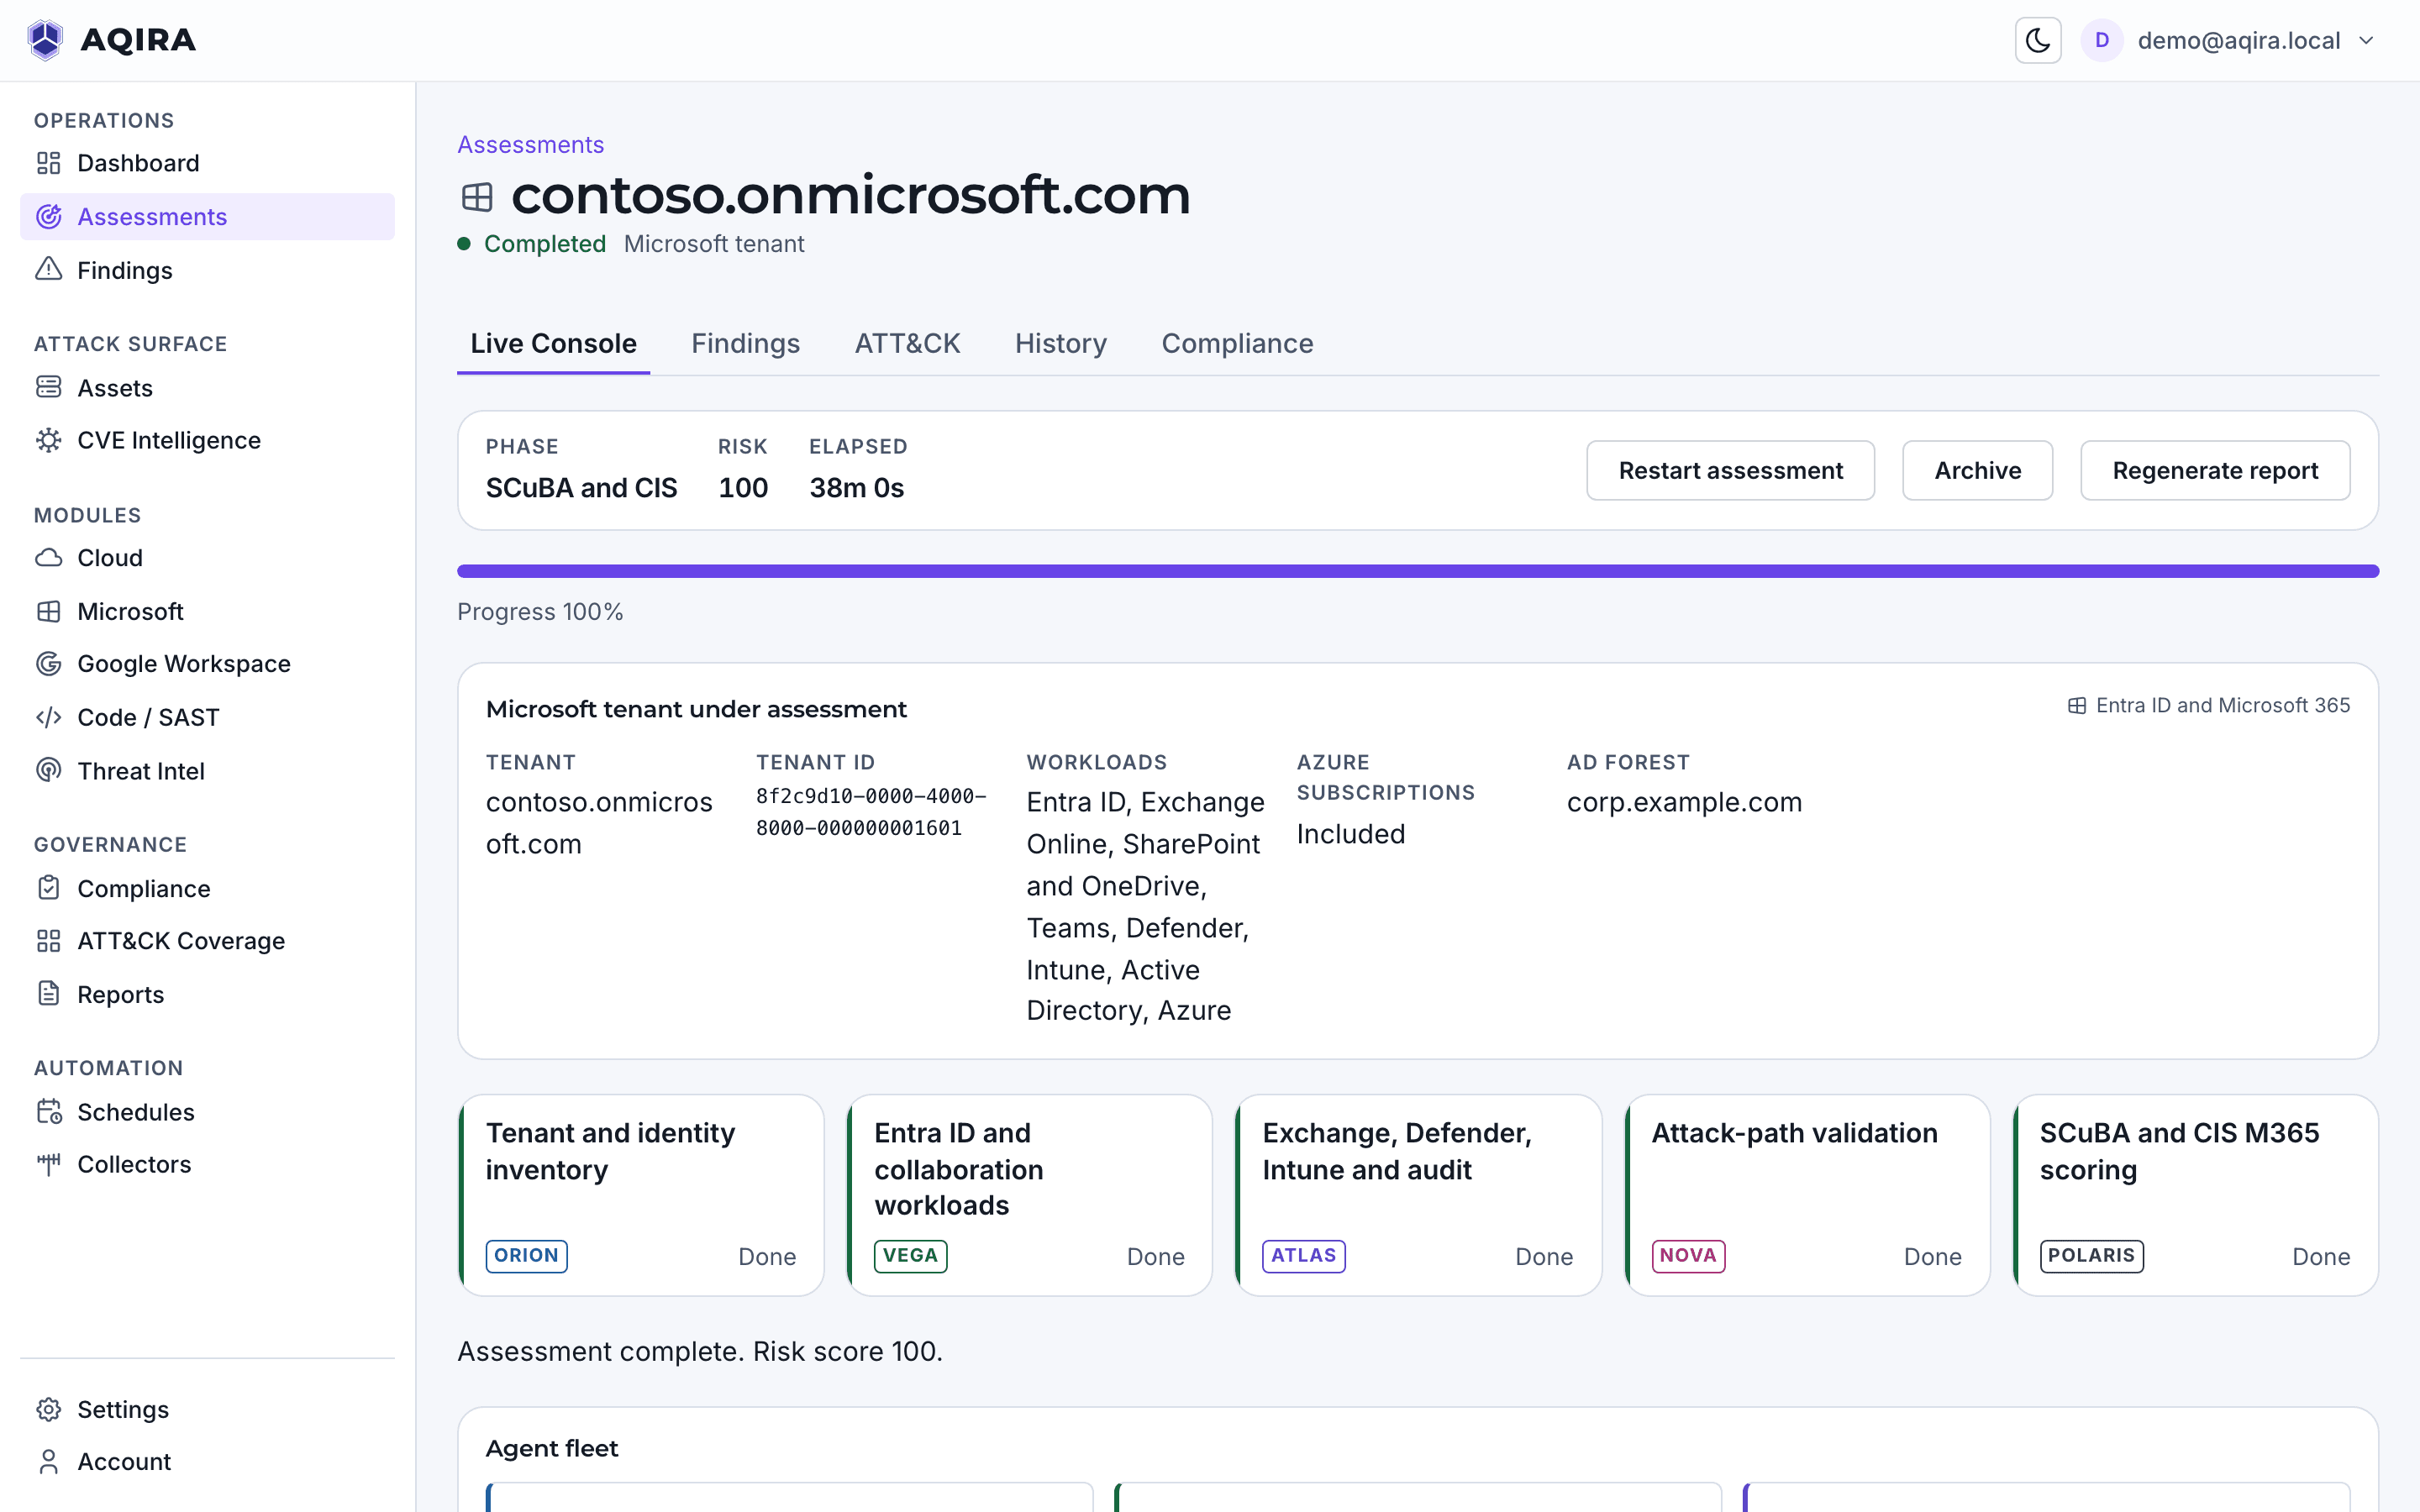Screen dimensions: 2420x1512
Task: Open Account via the person icon
Action: tap(48, 1462)
